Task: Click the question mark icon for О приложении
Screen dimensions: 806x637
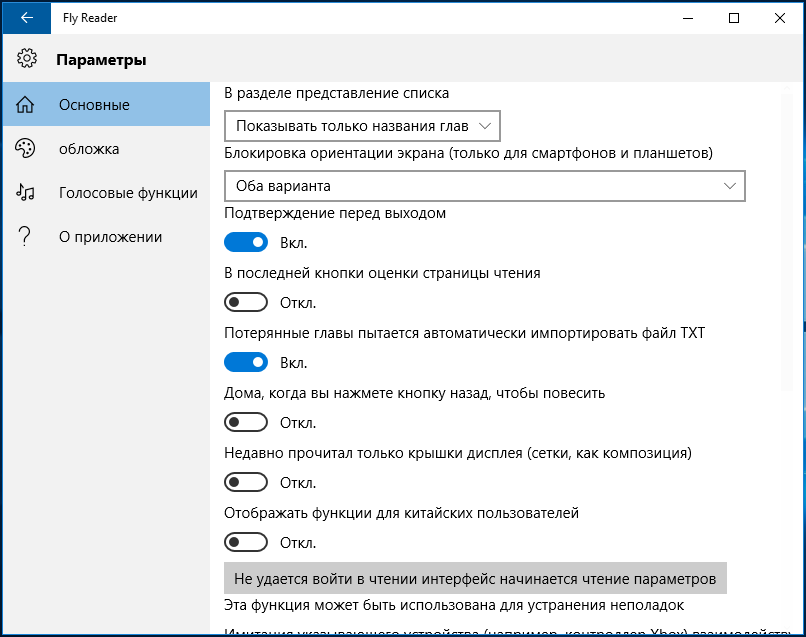Action: coord(24,236)
